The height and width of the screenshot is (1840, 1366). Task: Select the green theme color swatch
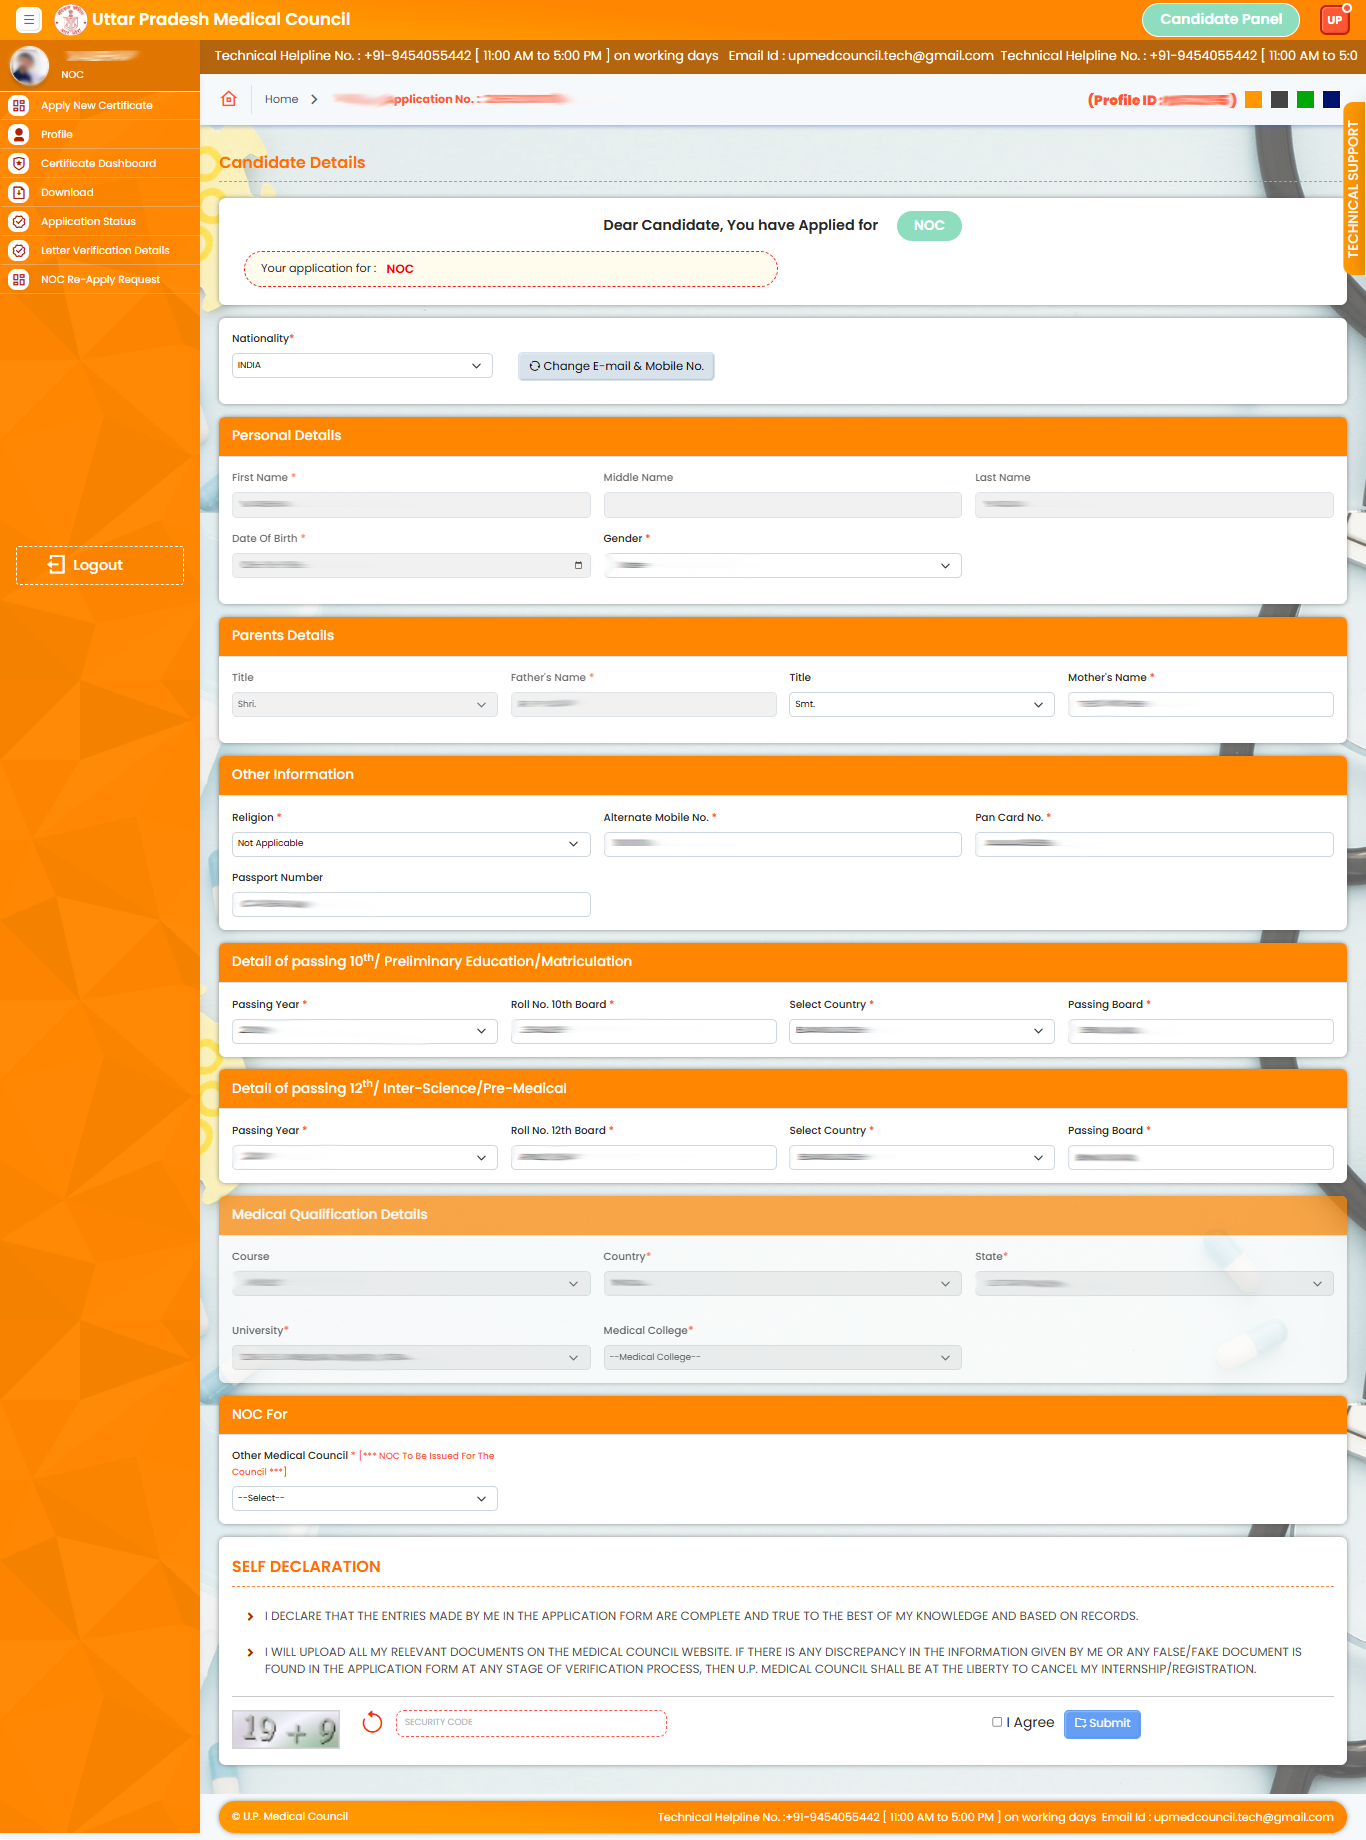1305,99
